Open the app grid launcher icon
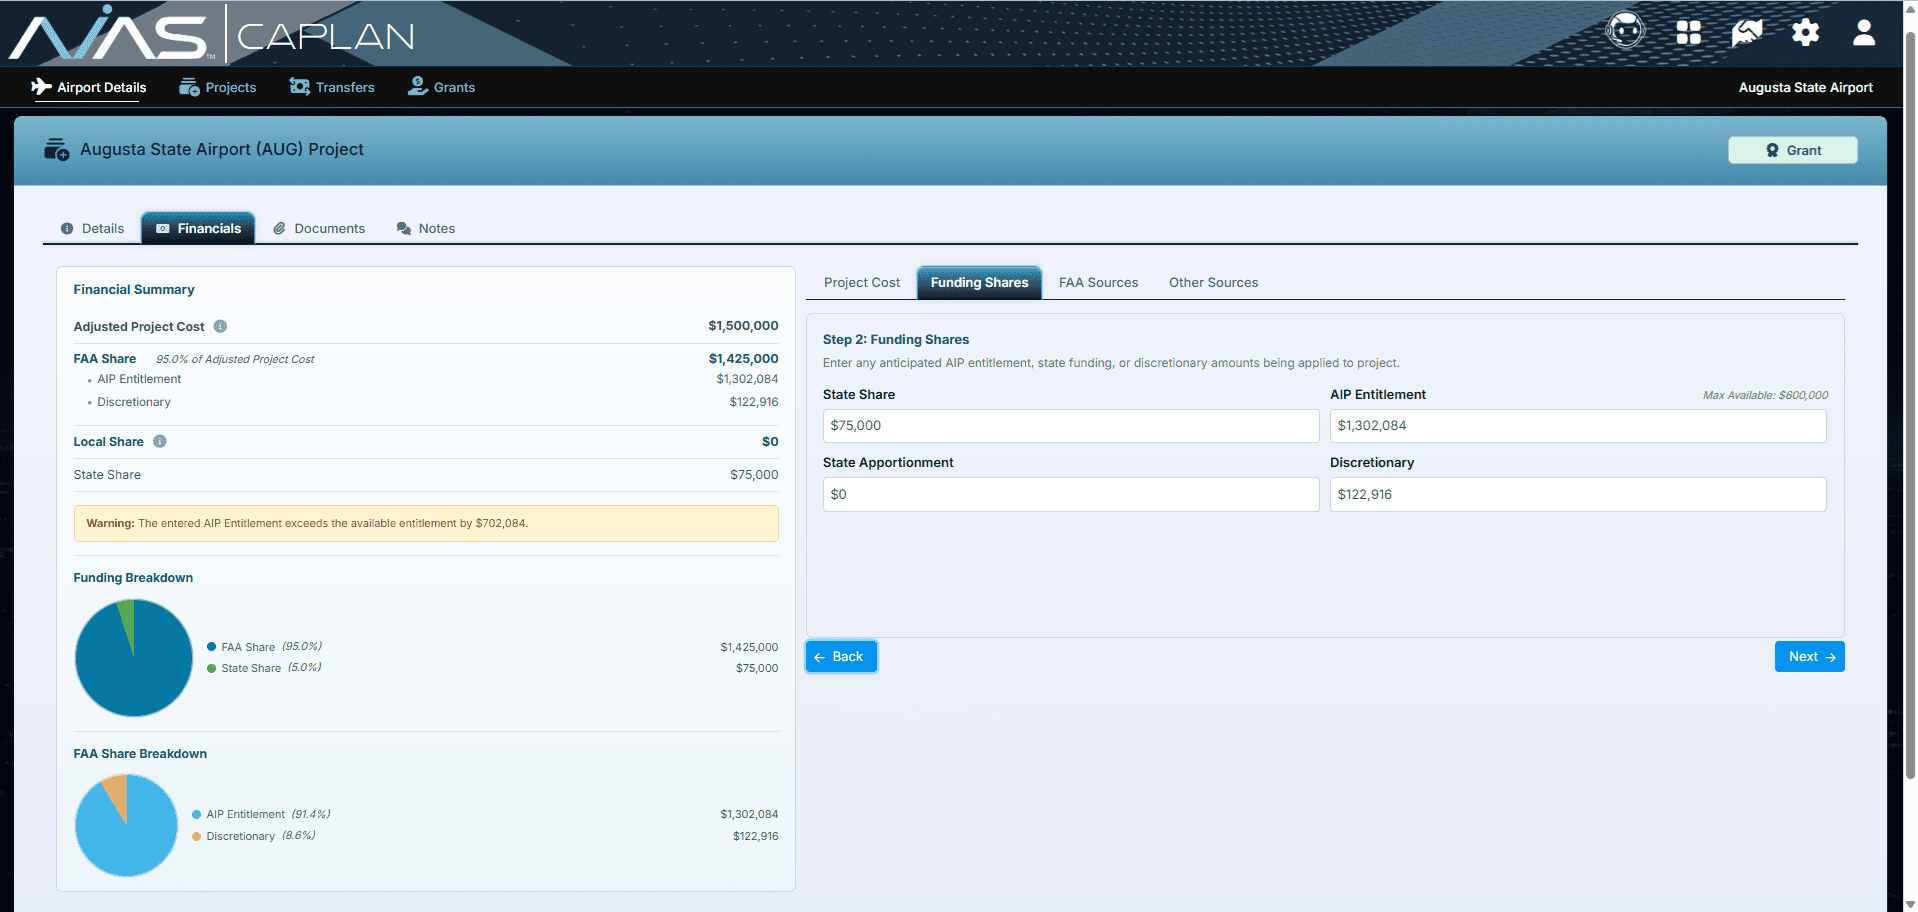Image resolution: width=1918 pixels, height=912 pixels. 1687,31
